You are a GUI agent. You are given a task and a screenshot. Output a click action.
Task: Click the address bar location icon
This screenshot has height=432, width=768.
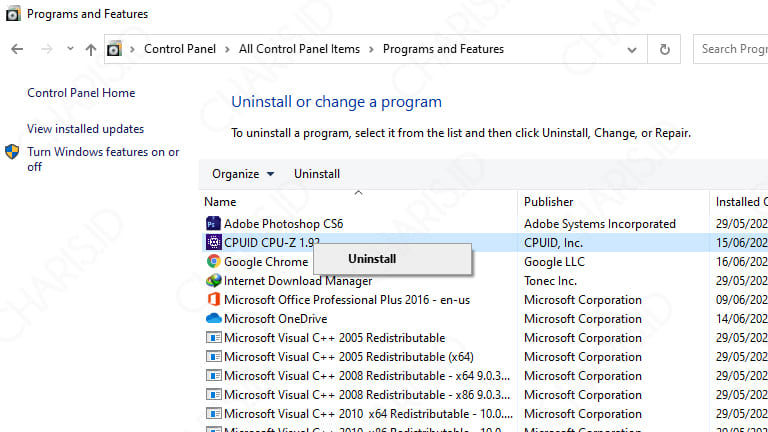point(114,49)
